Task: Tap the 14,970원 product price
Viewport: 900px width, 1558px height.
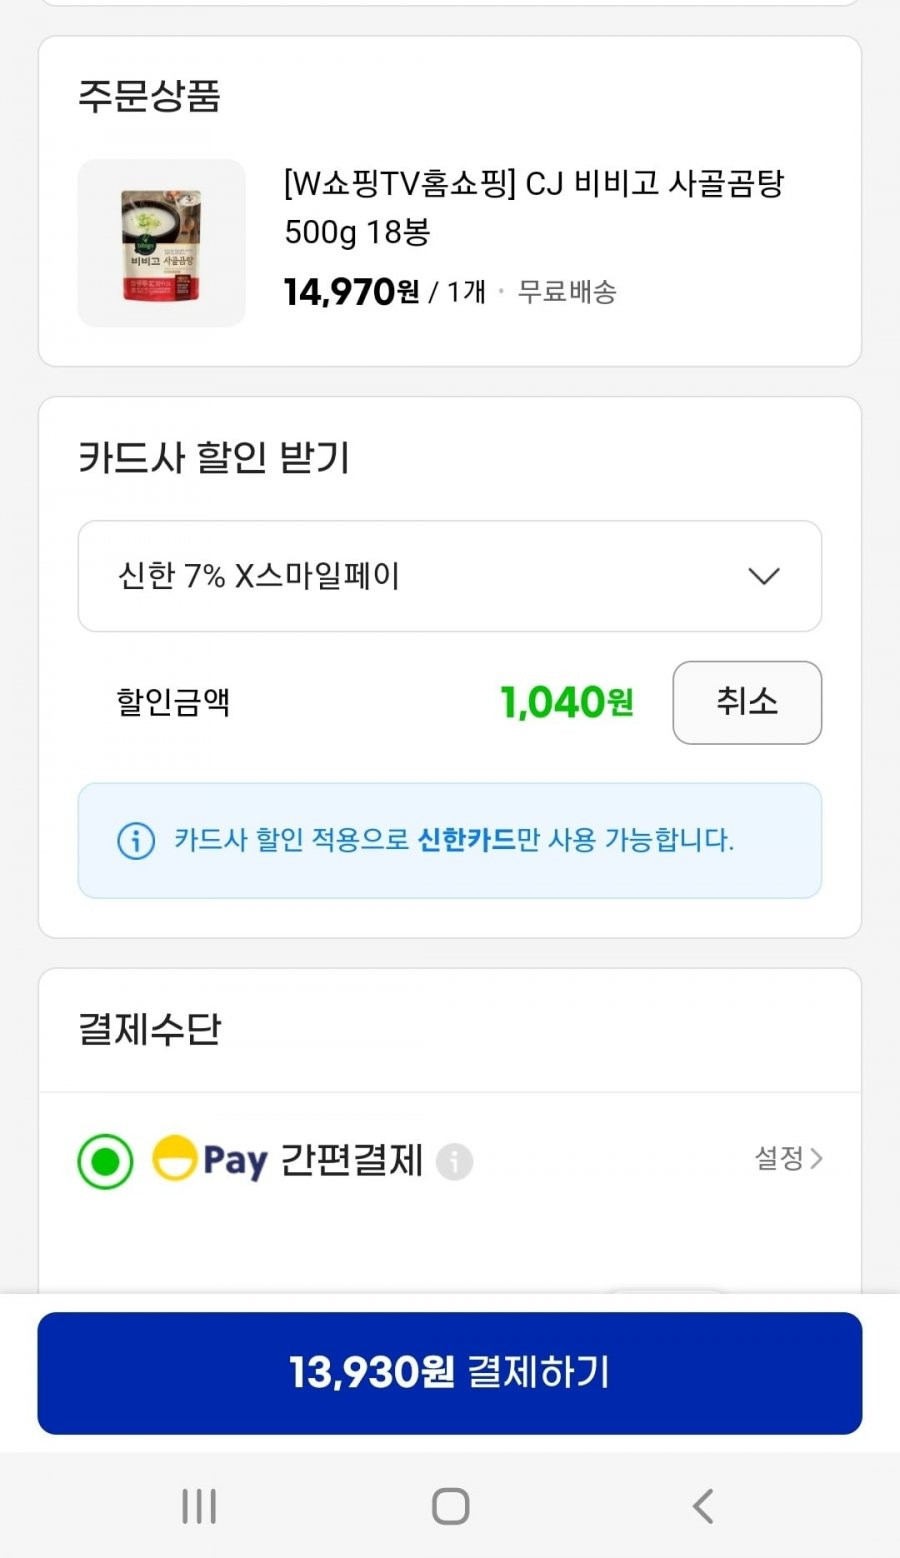Action: (x=352, y=292)
